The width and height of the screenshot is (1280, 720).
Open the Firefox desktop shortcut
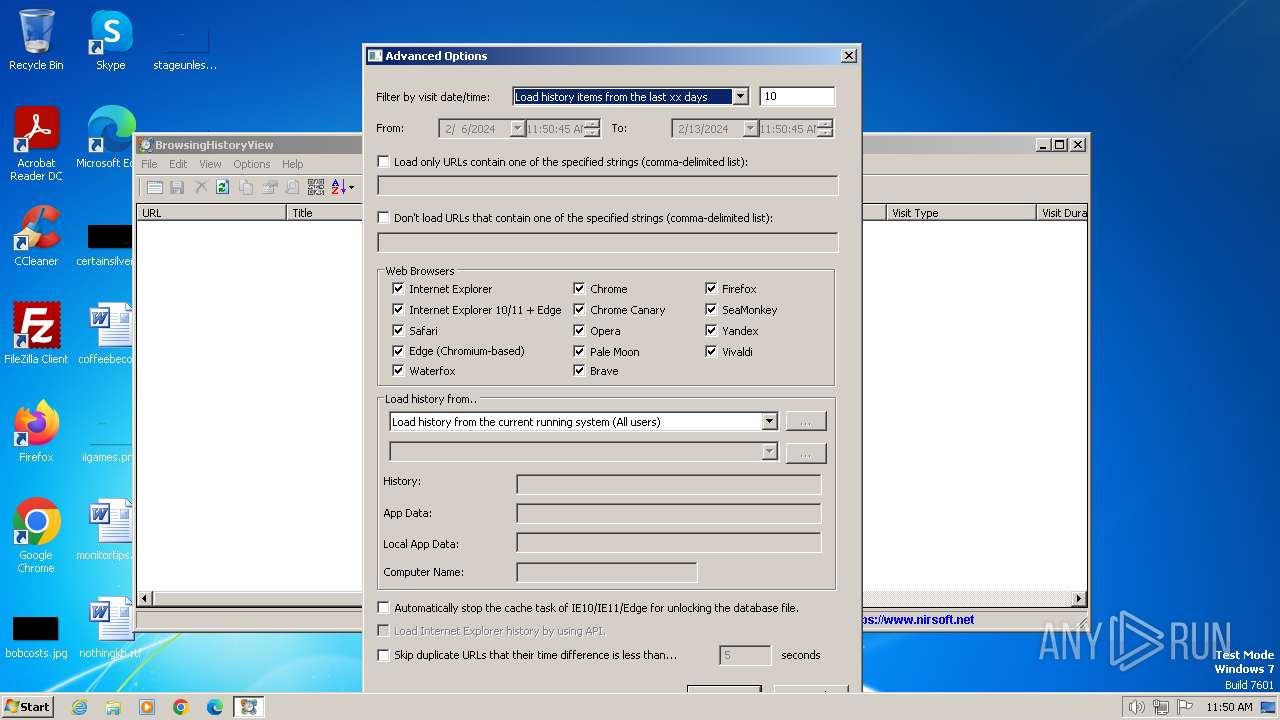36,432
